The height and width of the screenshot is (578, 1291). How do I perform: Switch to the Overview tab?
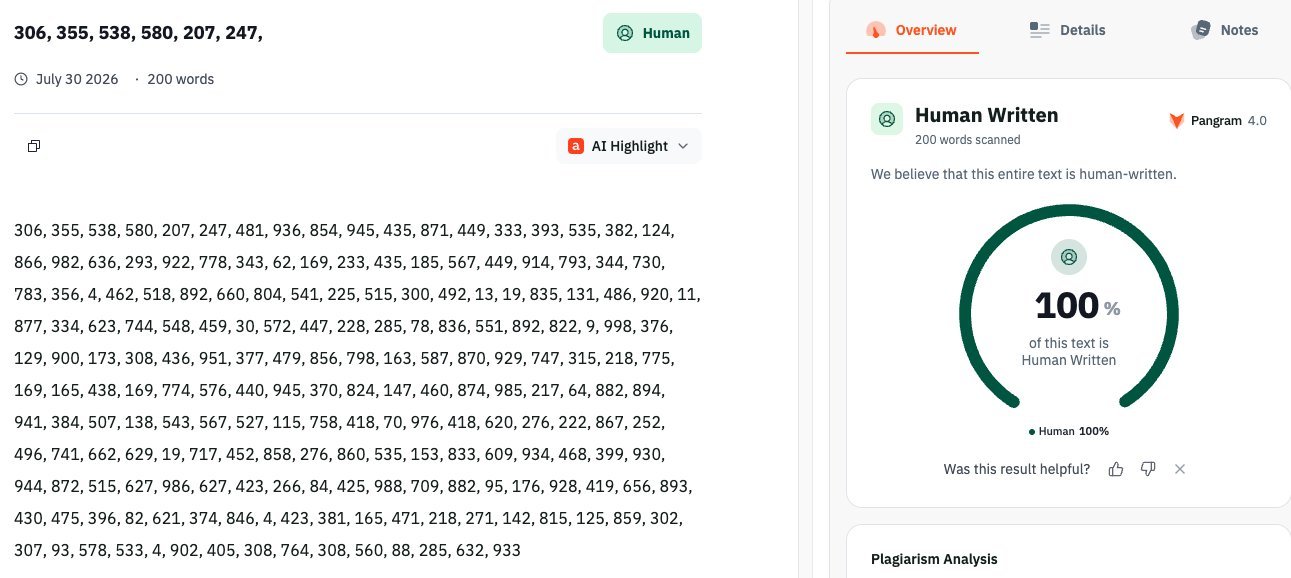coord(912,30)
